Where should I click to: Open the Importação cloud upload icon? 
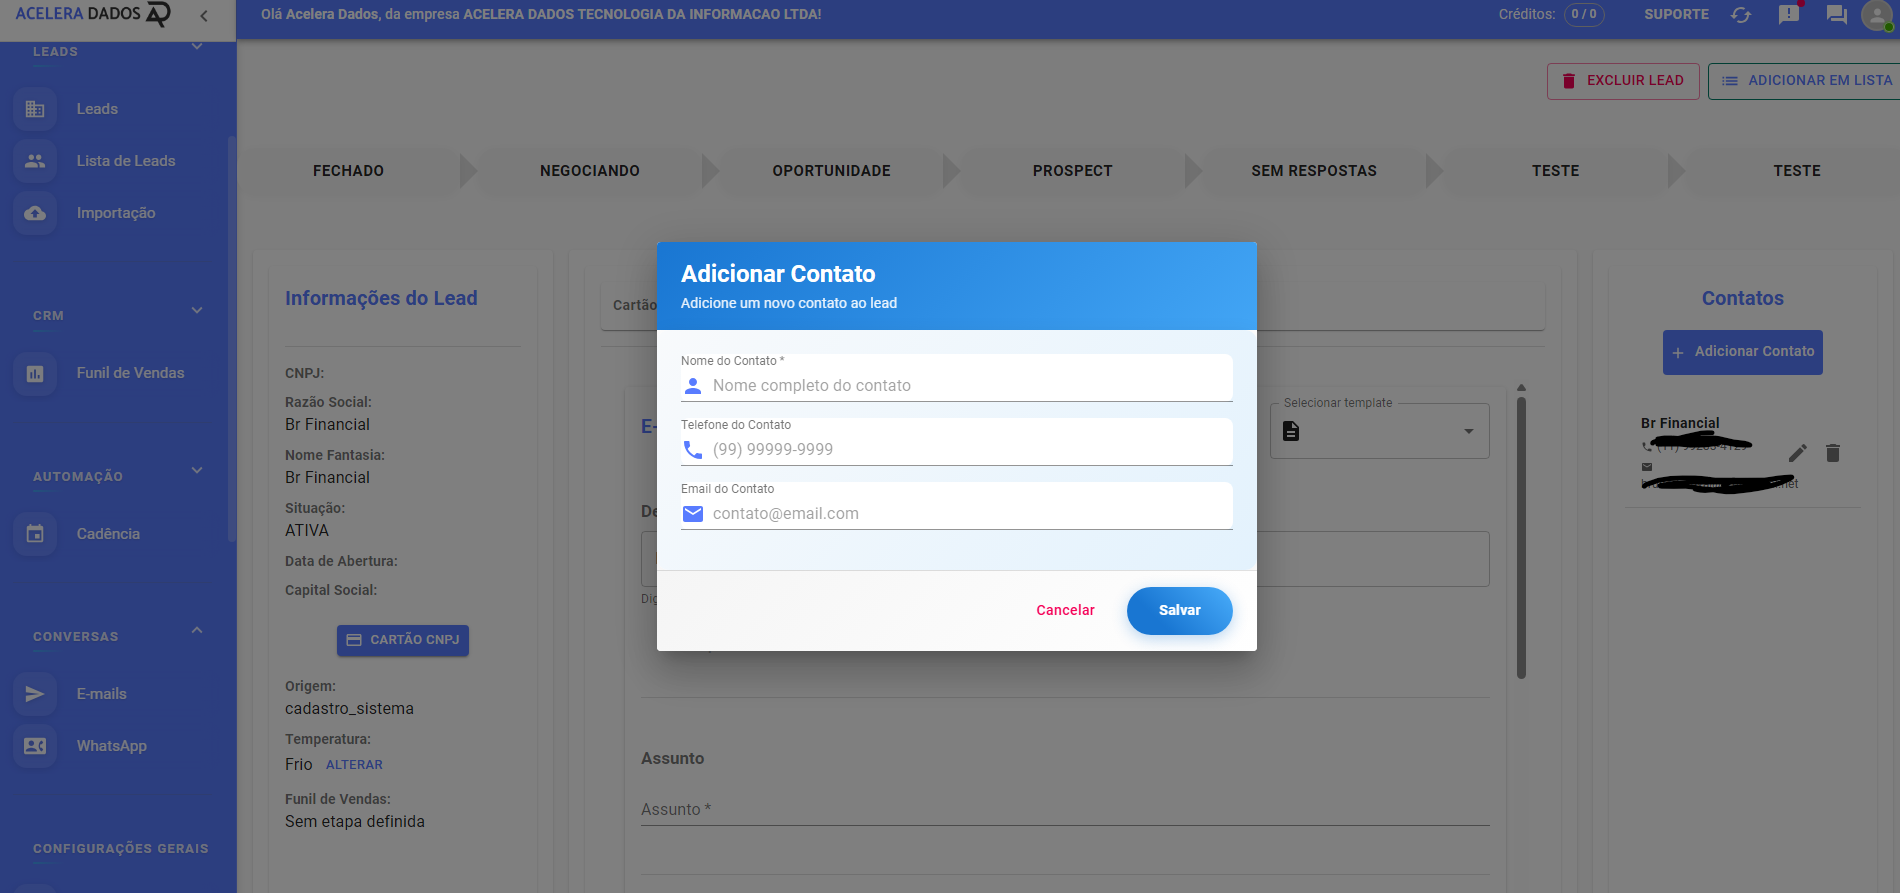(35, 213)
